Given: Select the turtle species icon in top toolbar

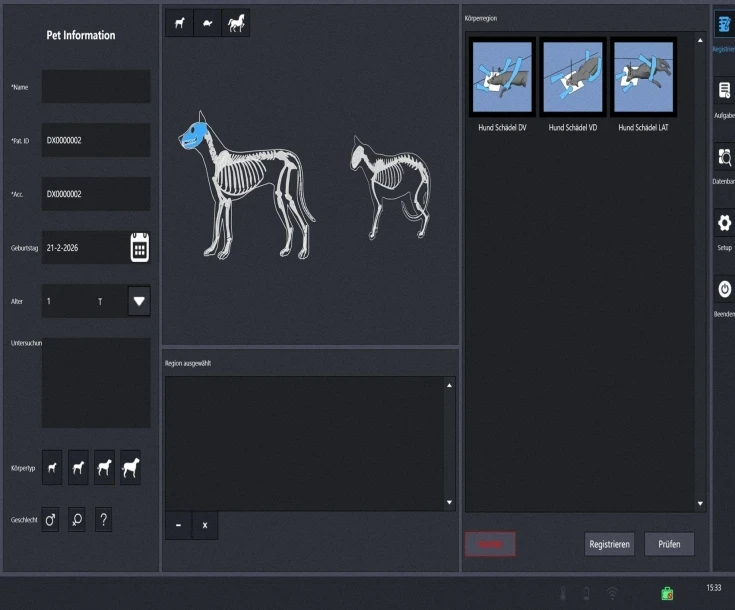Looking at the screenshot, I should pos(207,23).
